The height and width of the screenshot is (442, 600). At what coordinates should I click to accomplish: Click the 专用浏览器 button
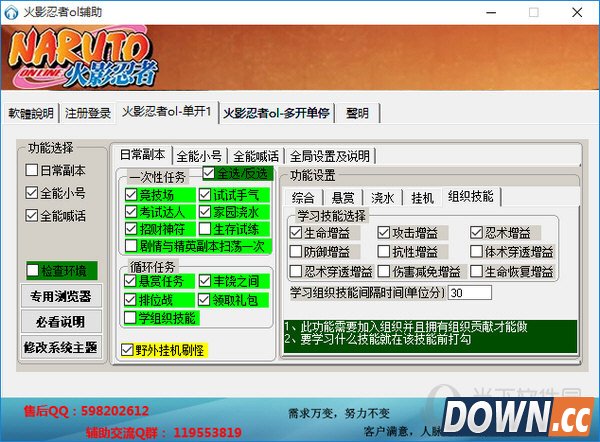click(x=61, y=296)
